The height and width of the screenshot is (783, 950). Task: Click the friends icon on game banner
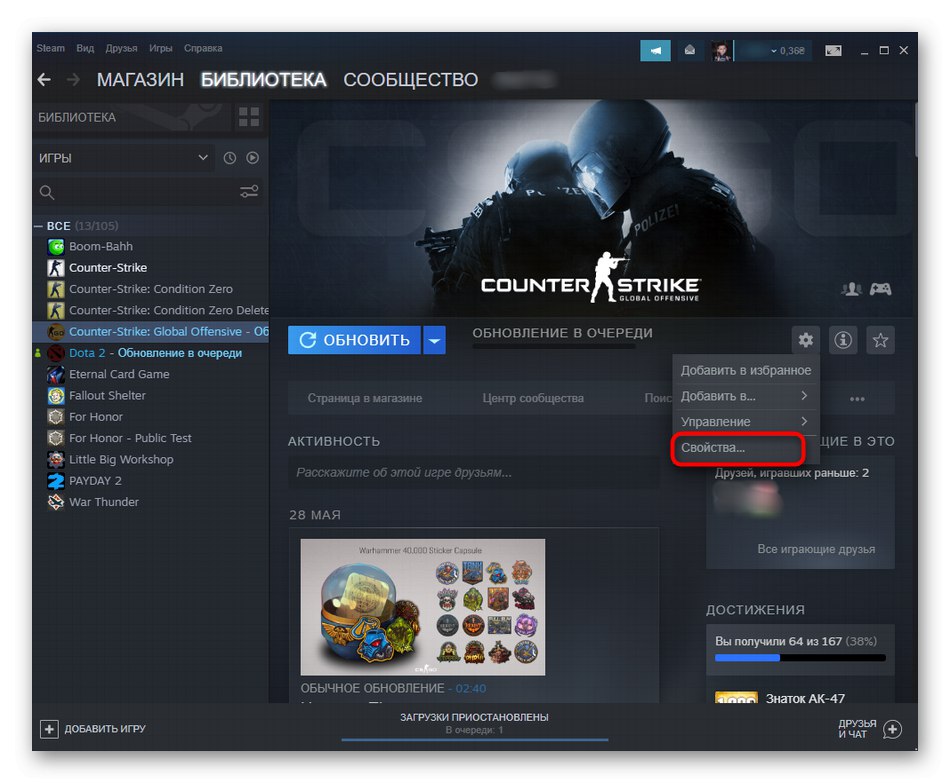[x=852, y=289]
